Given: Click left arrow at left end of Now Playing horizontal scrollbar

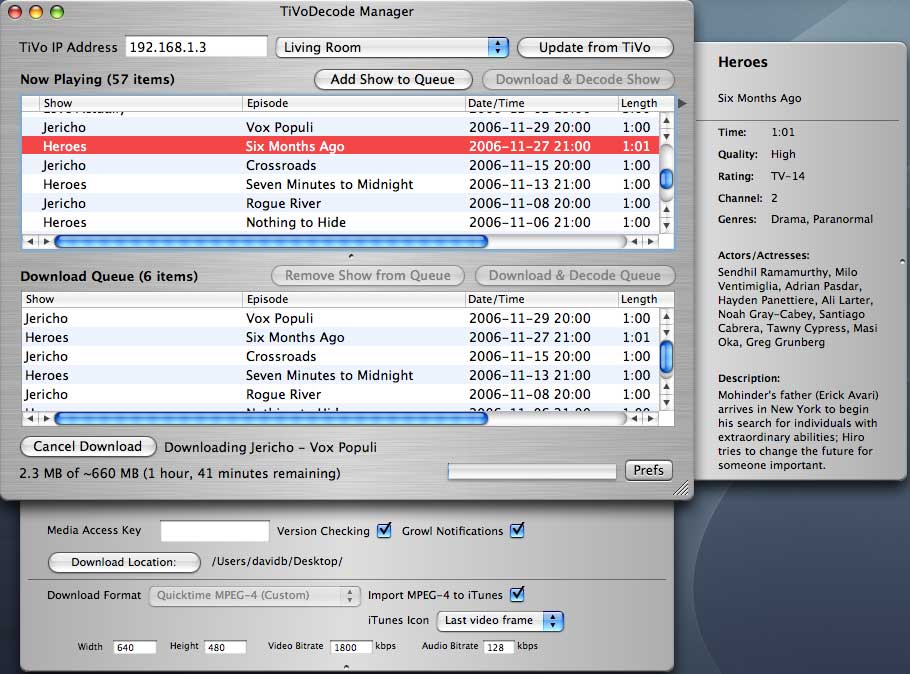Looking at the screenshot, I should [30, 241].
